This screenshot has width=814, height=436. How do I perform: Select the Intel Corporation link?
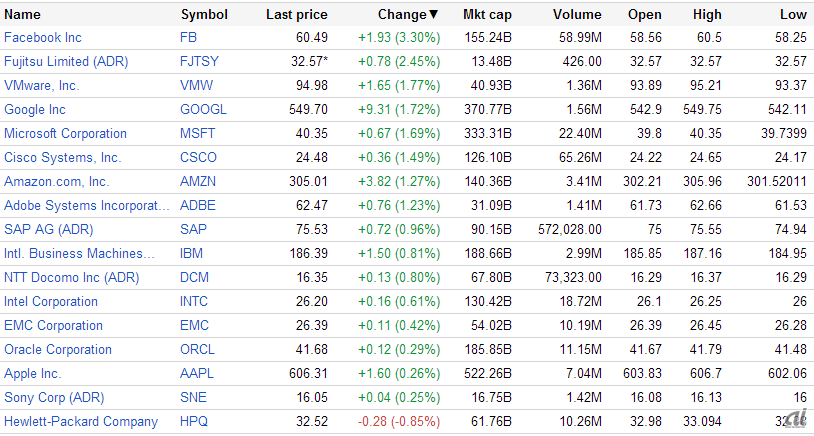(x=51, y=301)
